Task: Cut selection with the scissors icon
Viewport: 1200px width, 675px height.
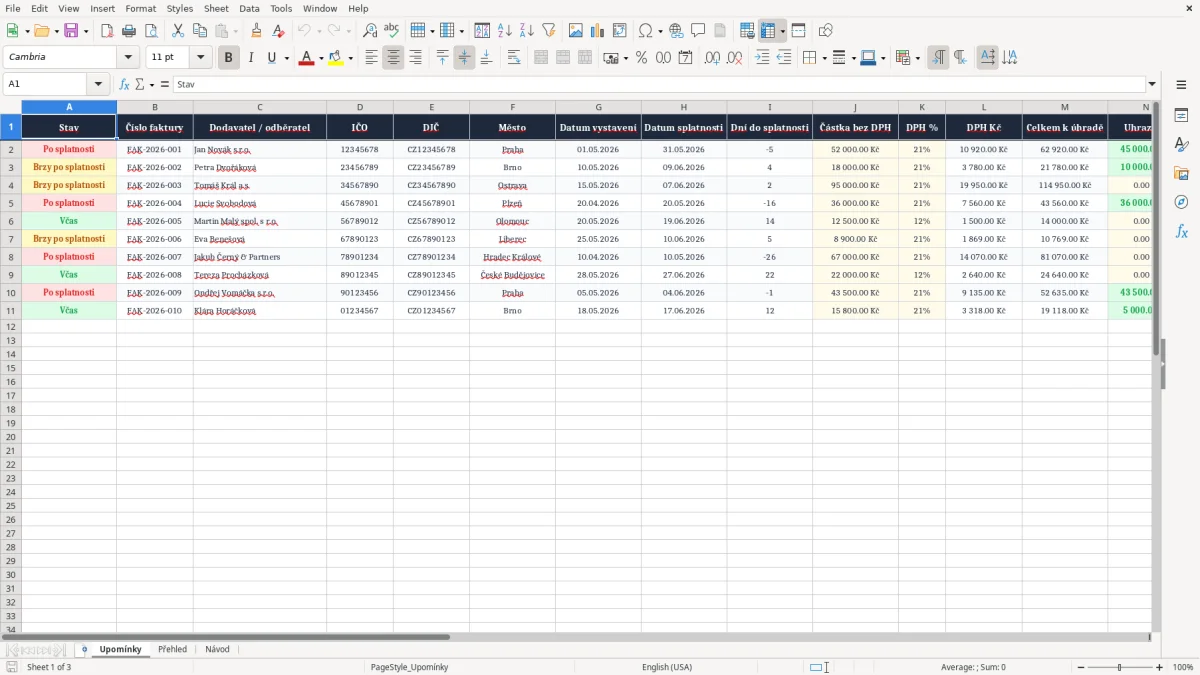Action: 178,31
